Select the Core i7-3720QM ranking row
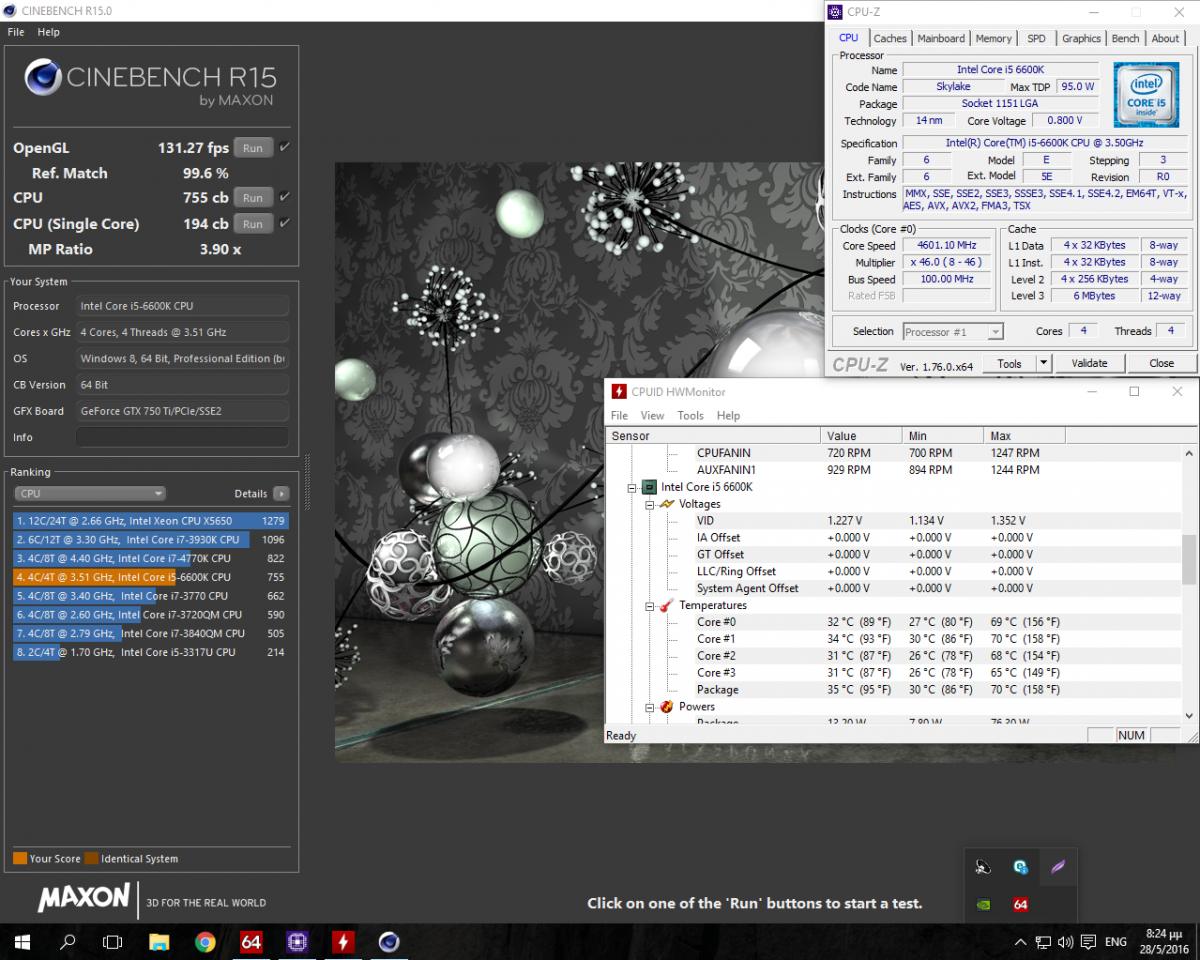1200x960 pixels. [x=151, y=614]
